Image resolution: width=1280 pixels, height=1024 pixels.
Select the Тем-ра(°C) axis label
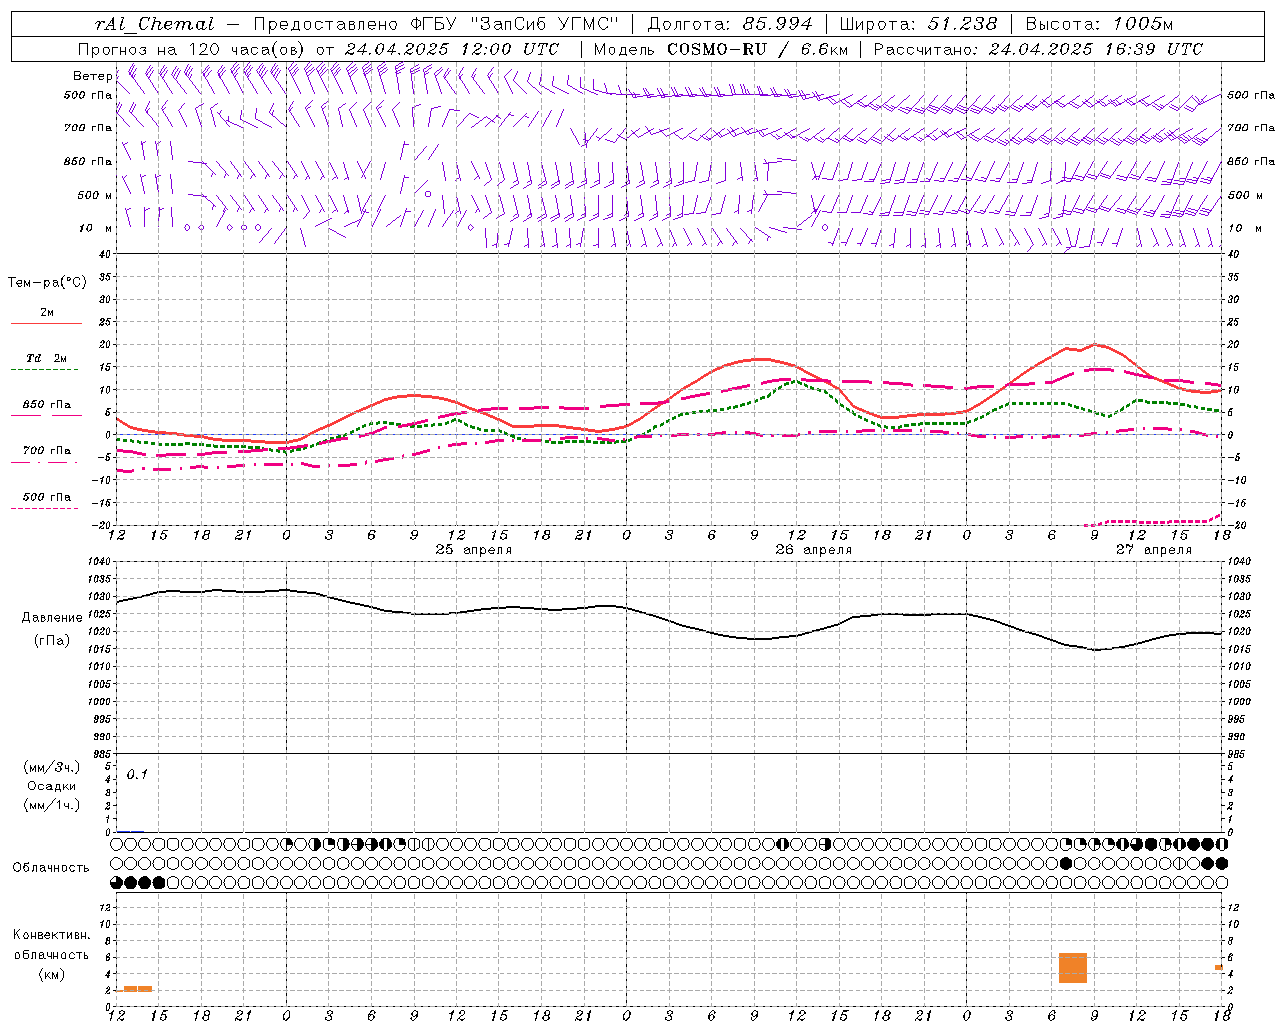click(47, 283)
